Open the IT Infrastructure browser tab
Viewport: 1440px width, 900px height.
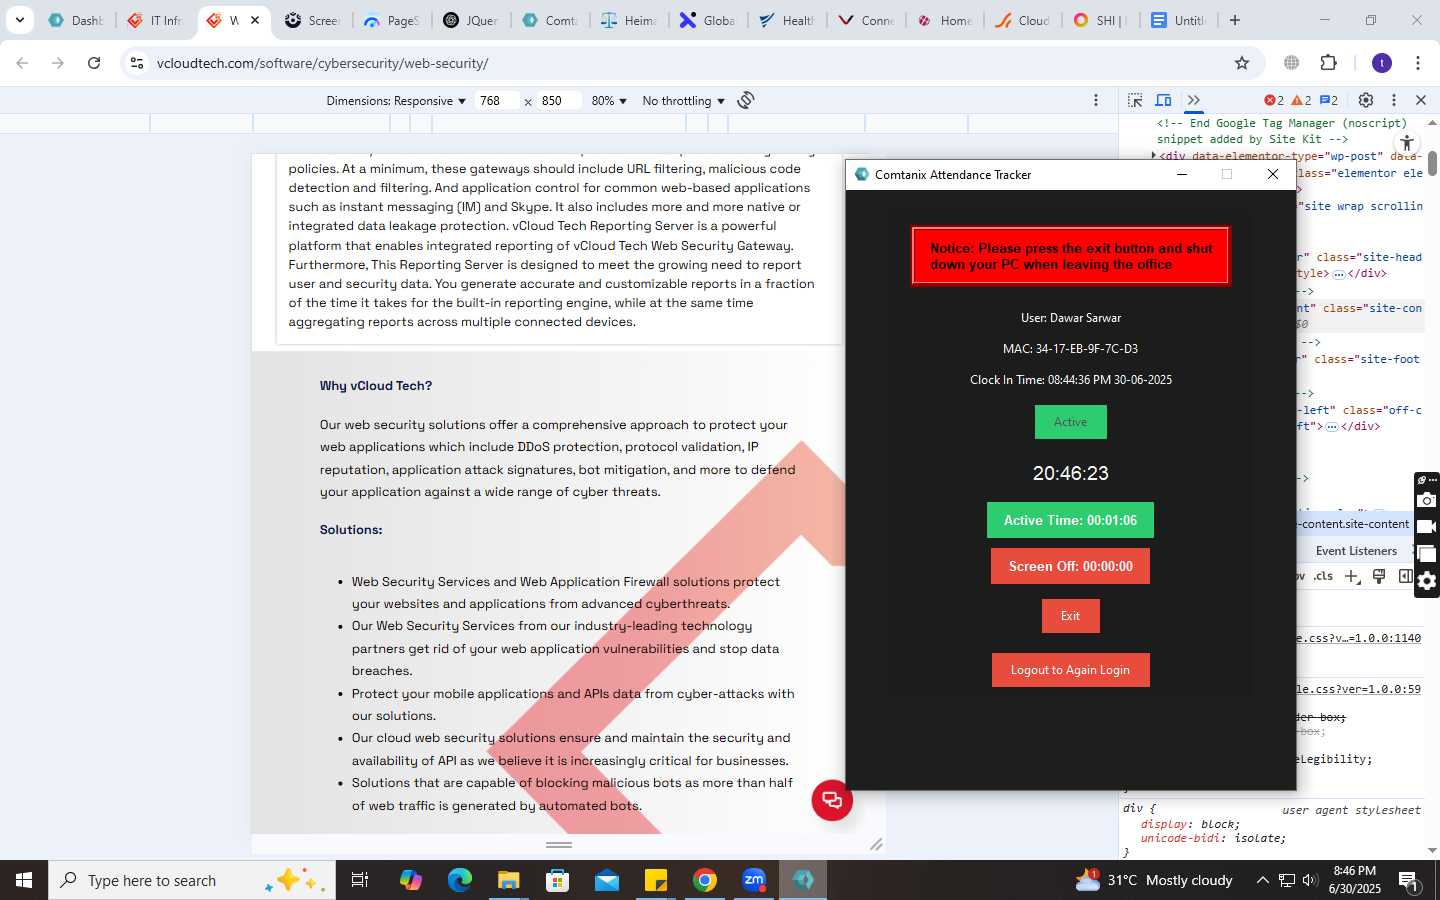[155, 20]
